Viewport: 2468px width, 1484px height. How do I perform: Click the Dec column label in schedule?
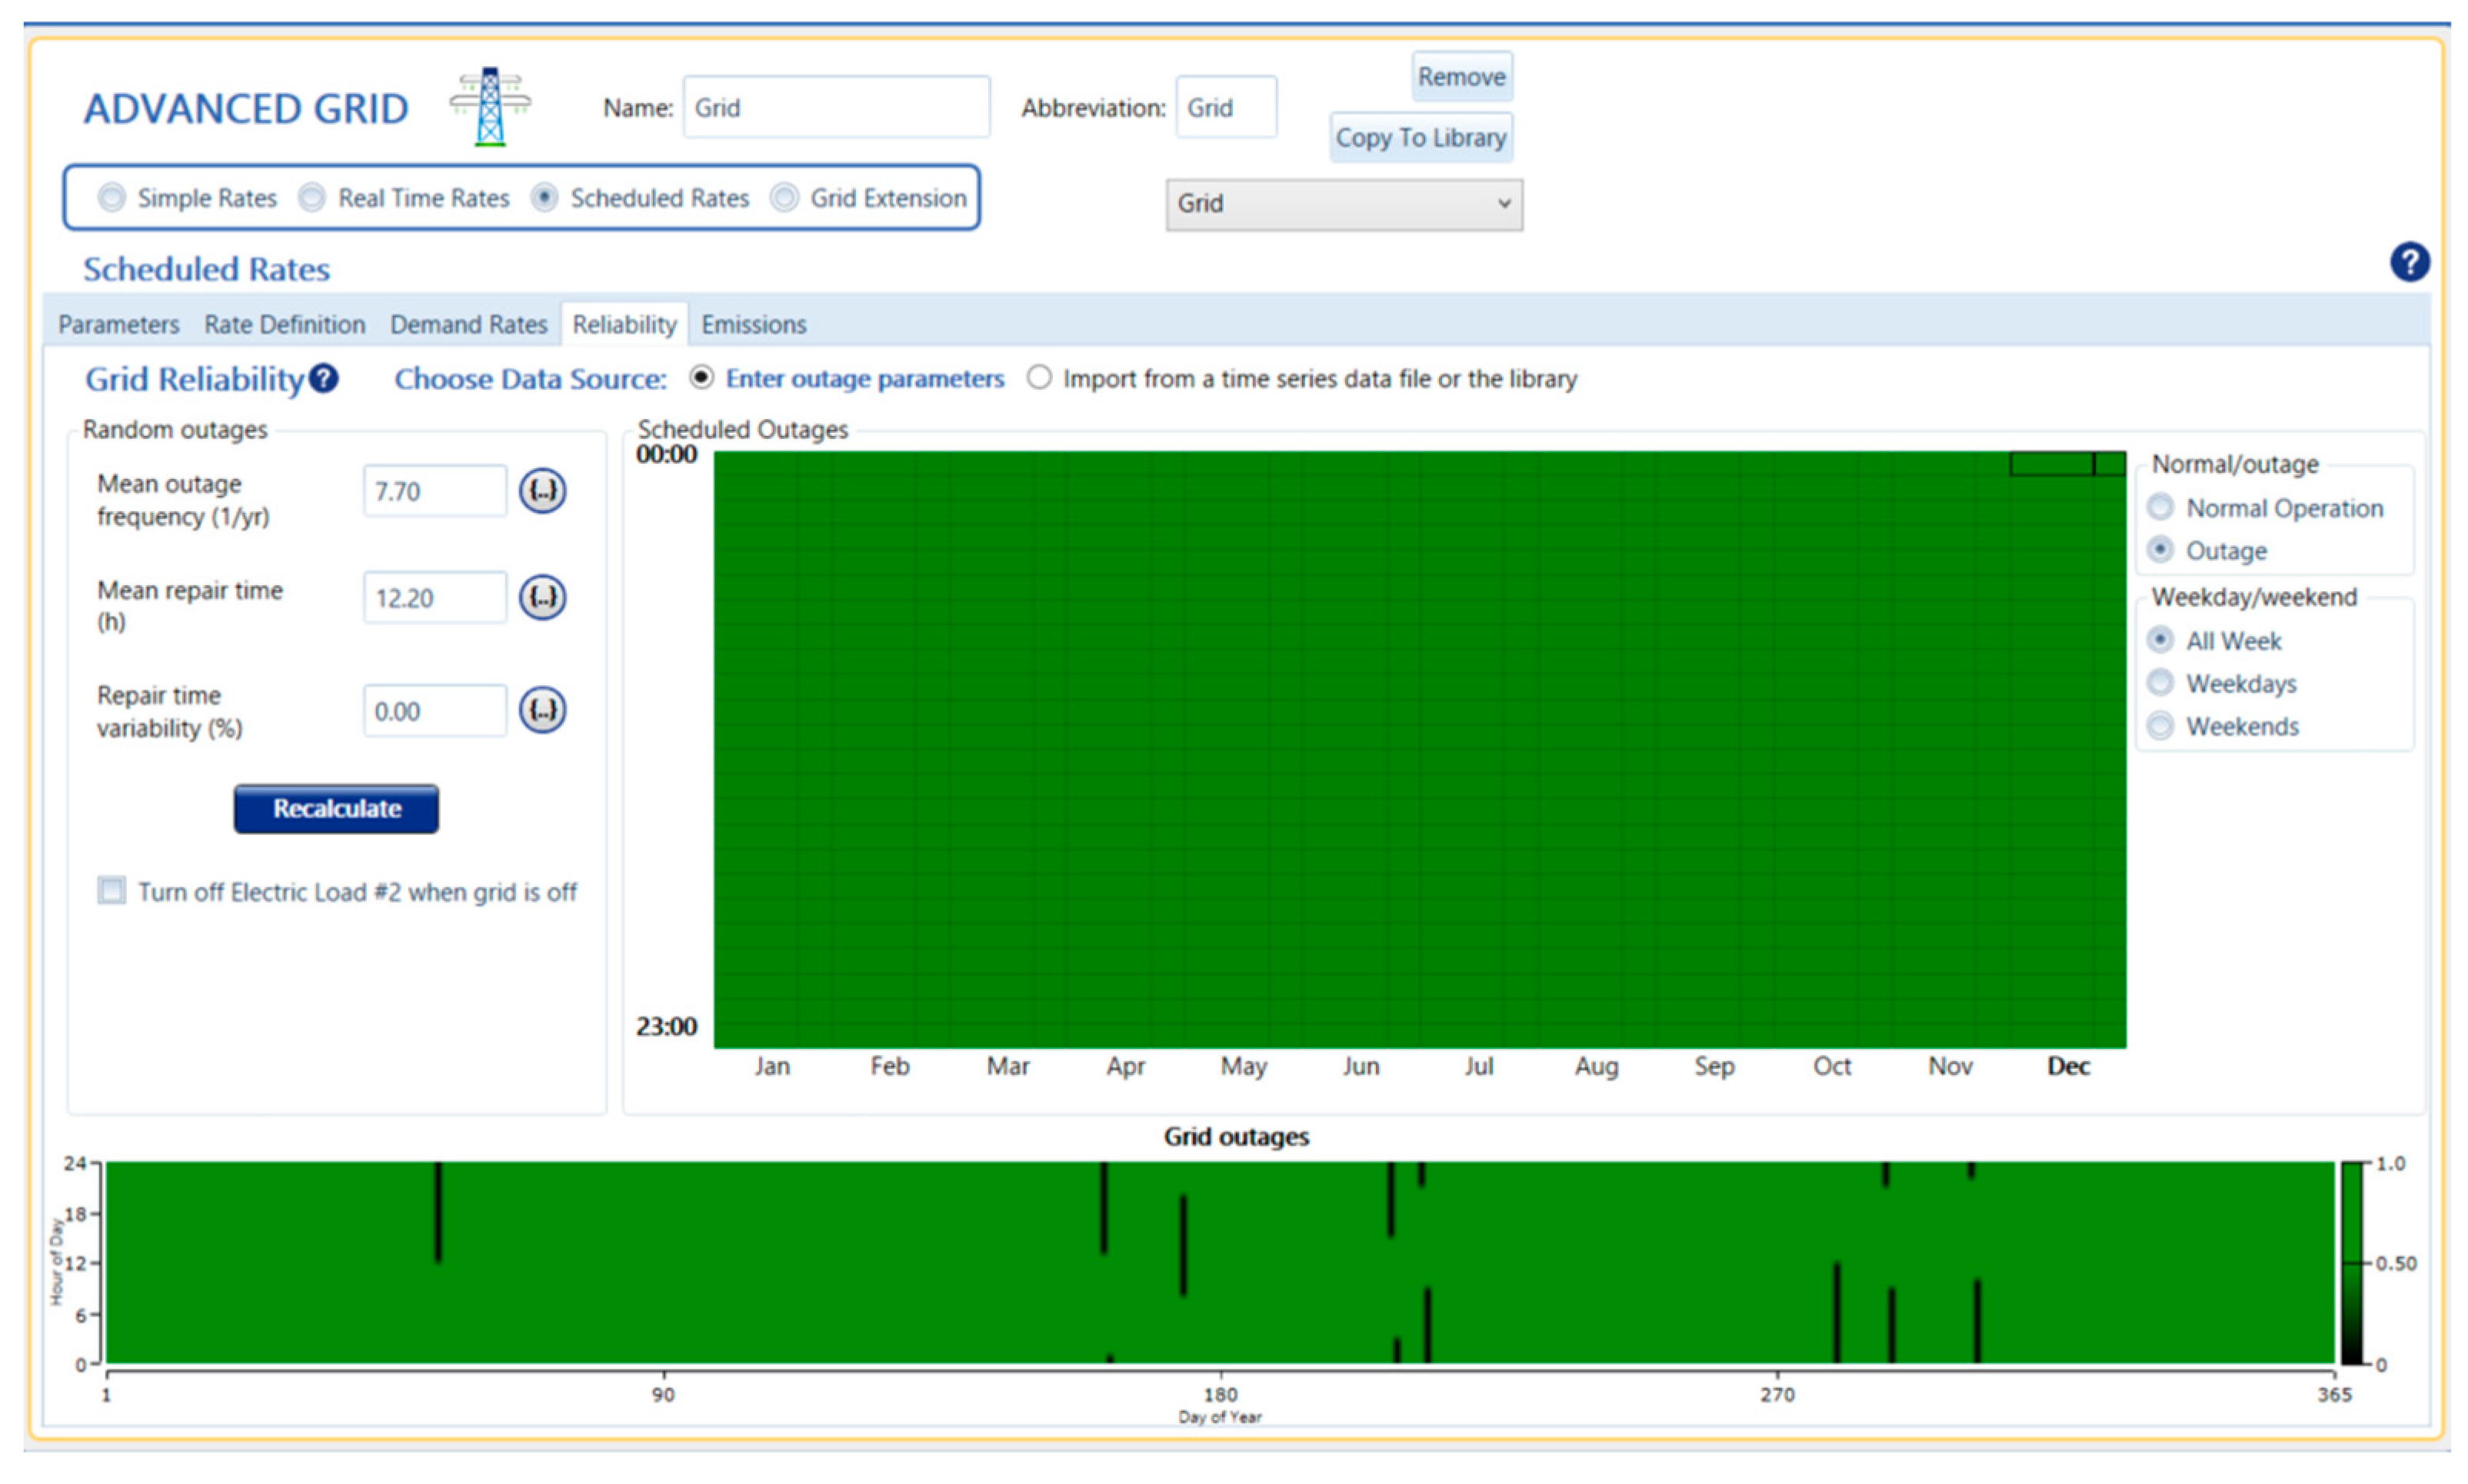(2068, 1067)
